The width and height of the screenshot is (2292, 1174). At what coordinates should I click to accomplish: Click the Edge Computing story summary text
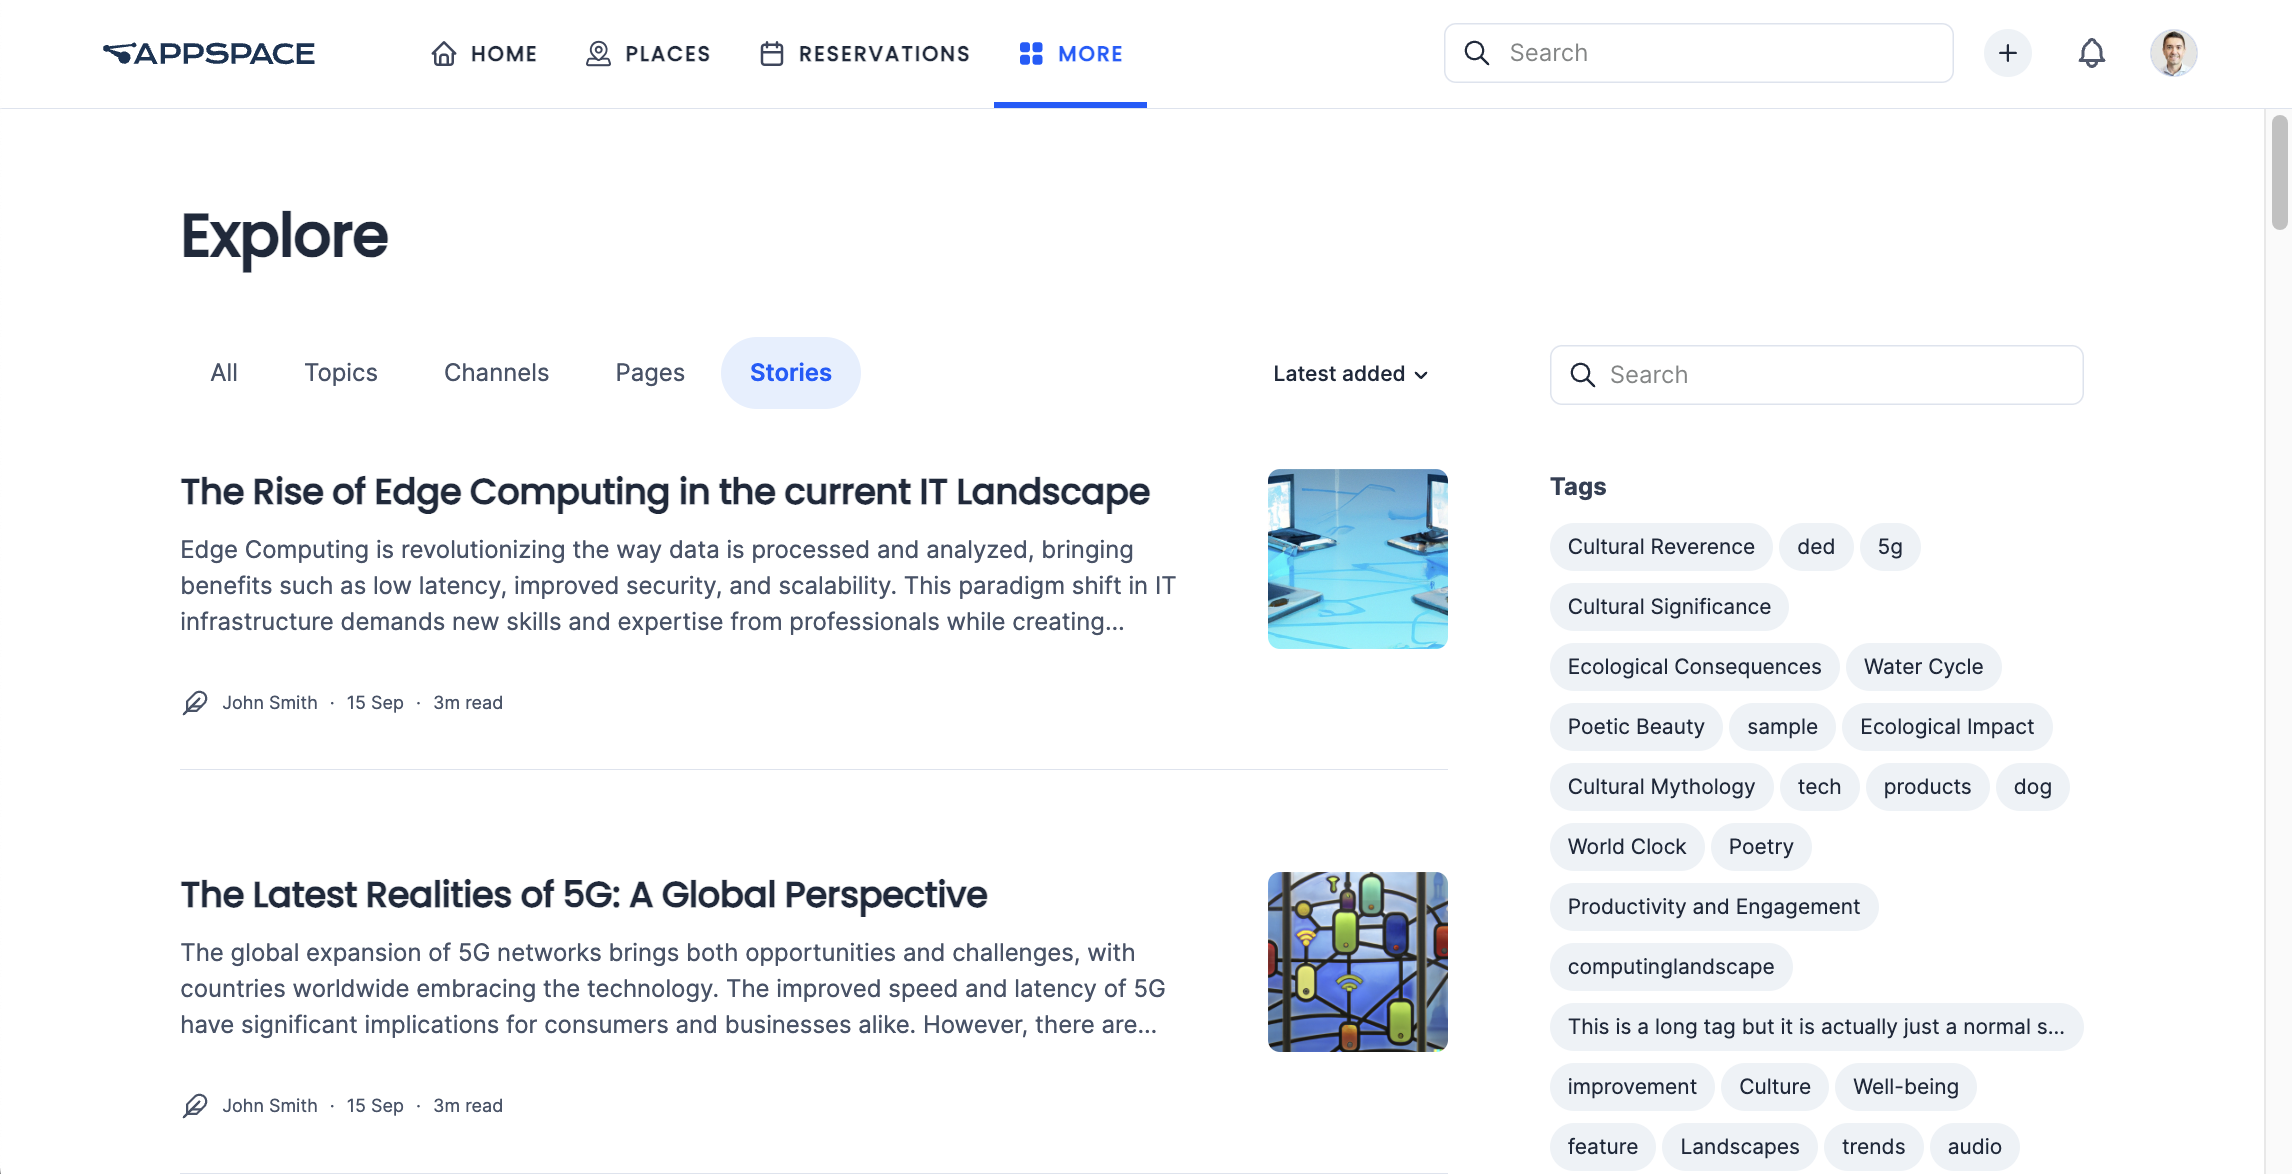[x=678, y=586]
